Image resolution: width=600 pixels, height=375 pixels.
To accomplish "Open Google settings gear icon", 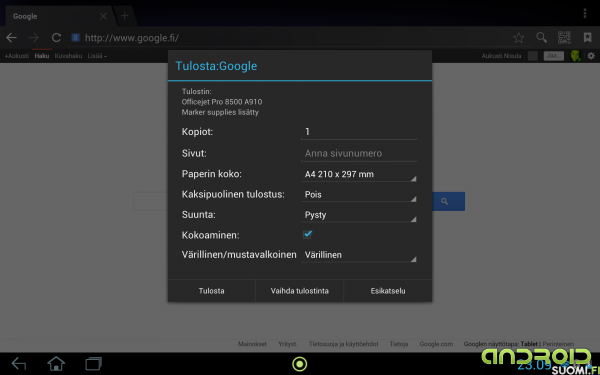I will pyautogui.click(x=591, y=56).
